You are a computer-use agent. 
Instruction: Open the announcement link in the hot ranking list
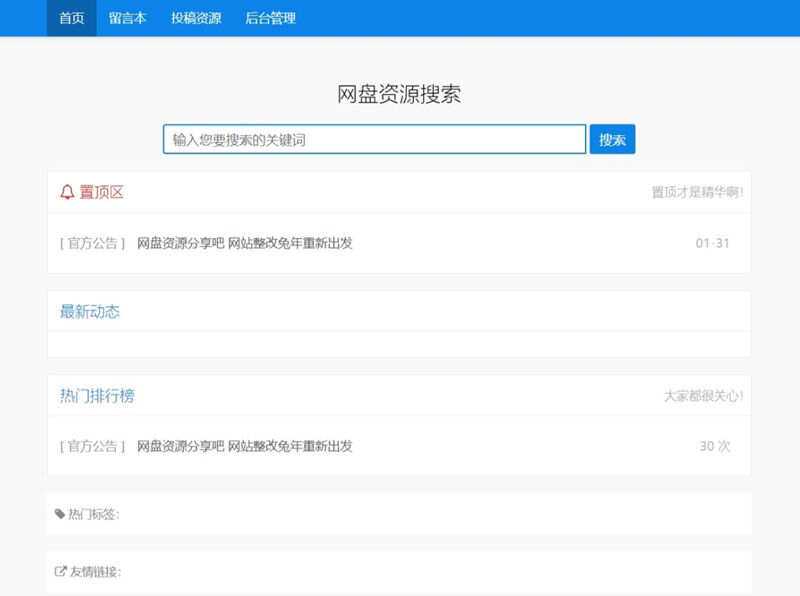[x=244, y=446]
